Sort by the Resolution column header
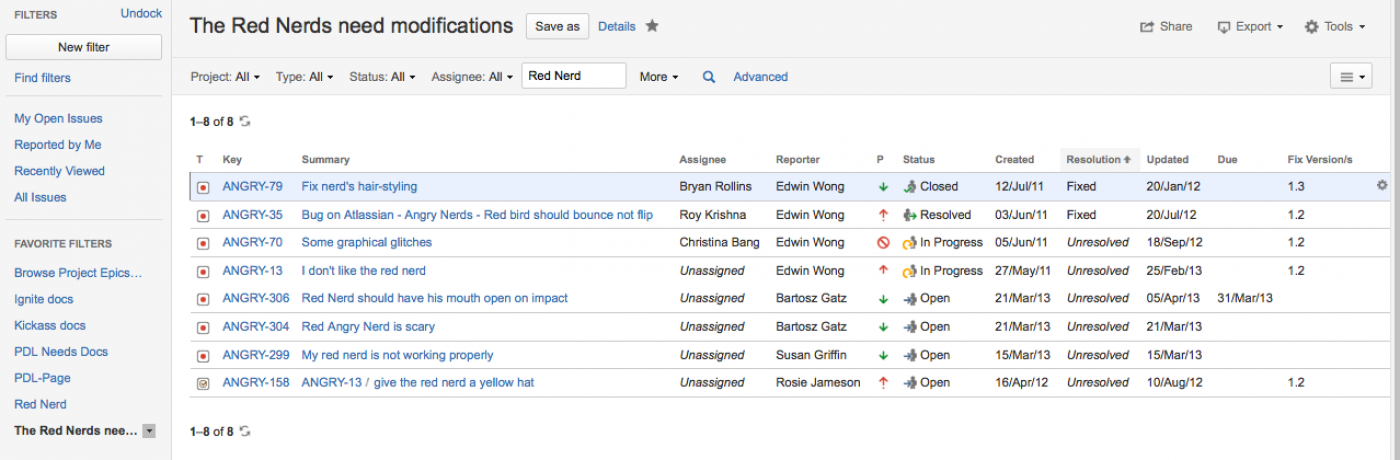Image resolution: width=1400 pixels, height=460 pixels. pyautogui.click(x=1096, y=160)
